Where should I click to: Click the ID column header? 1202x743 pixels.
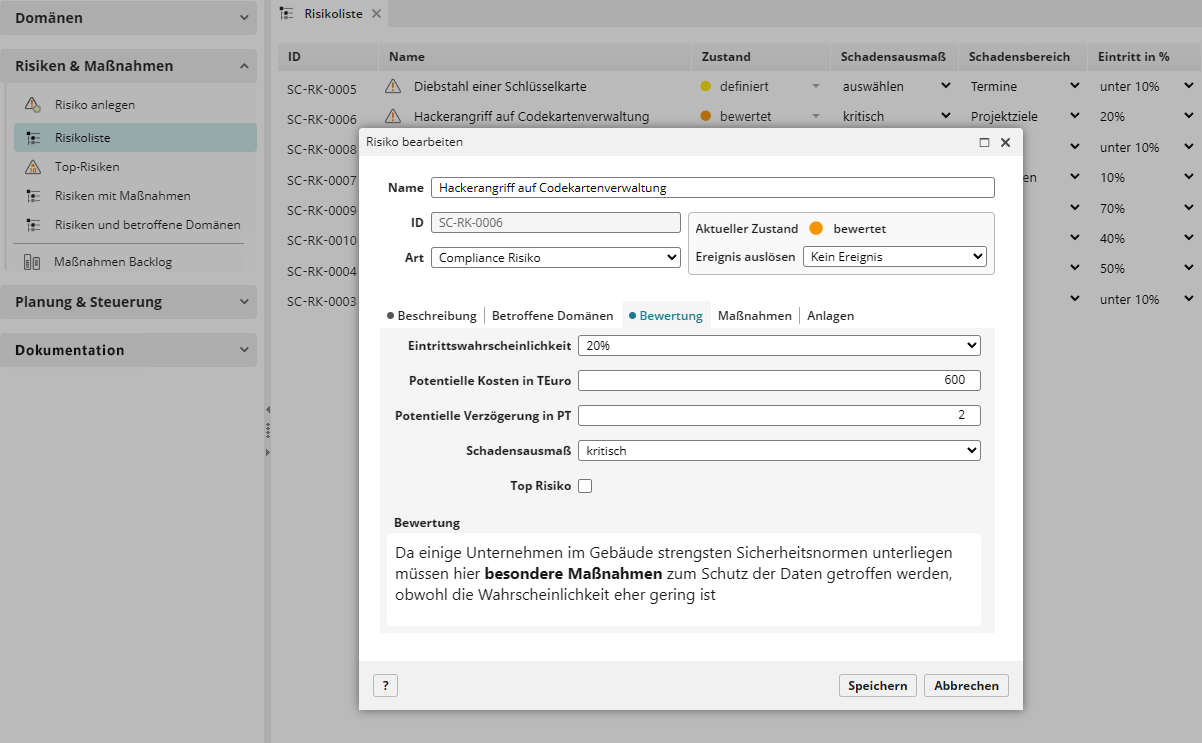pos(329,57)
